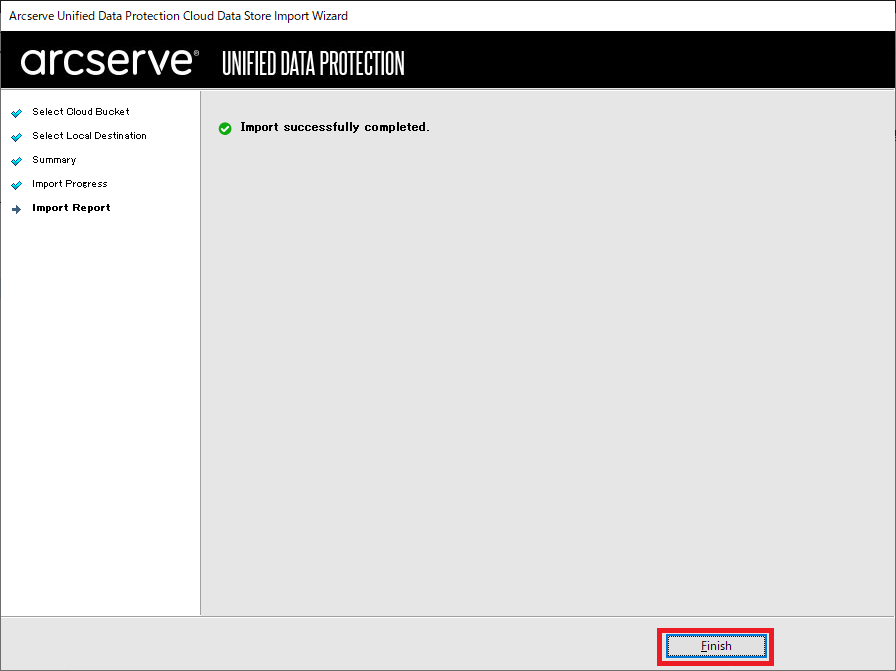This screenshot has width=896, height=671.
Task: Select the Import Report step label
Action: click(x=71, y=207)
